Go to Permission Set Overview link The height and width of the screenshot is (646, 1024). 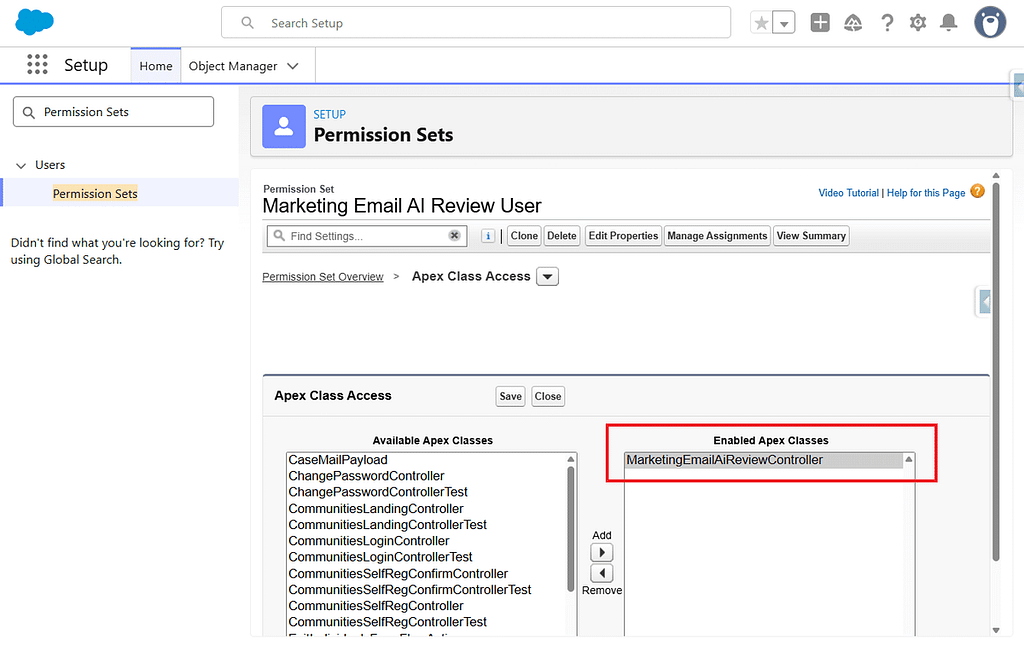323,277
